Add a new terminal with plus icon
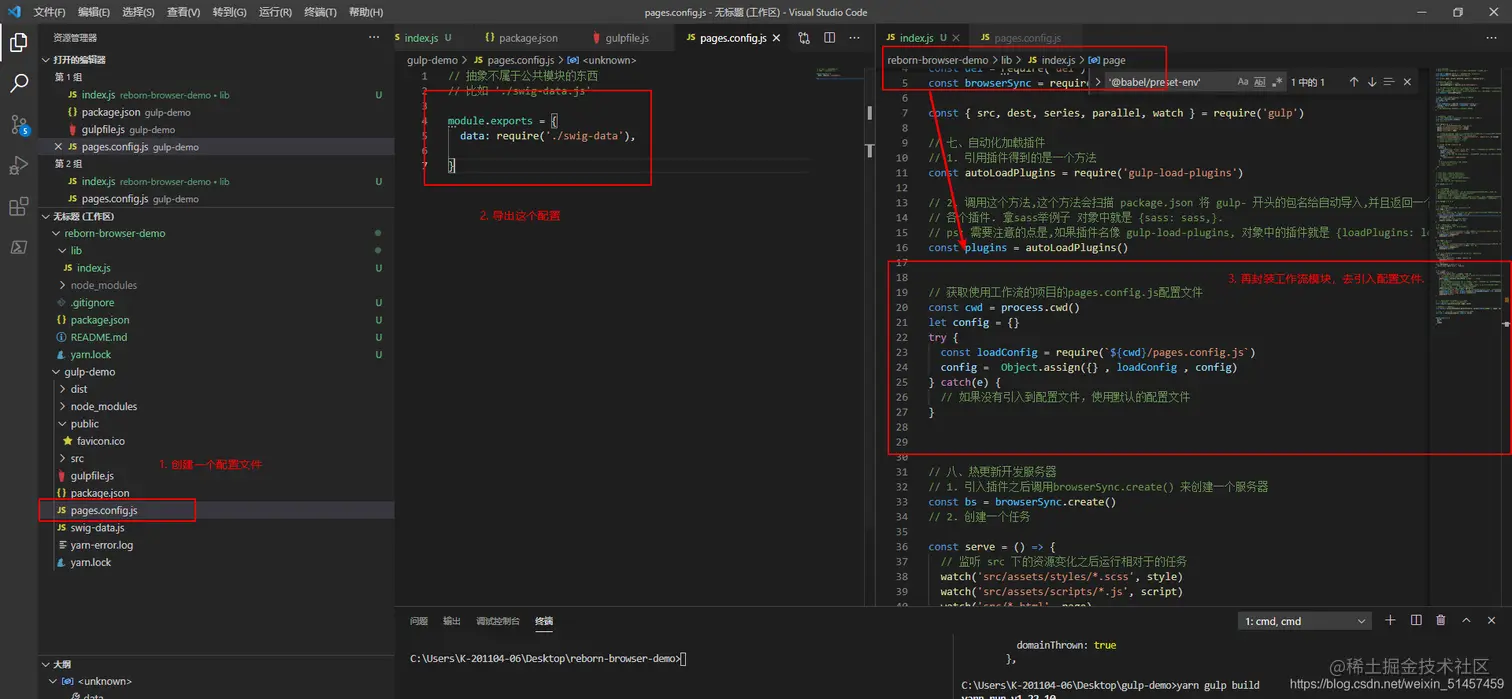The width and height of the screenshot is (1512, 699). coord(1390,621)
